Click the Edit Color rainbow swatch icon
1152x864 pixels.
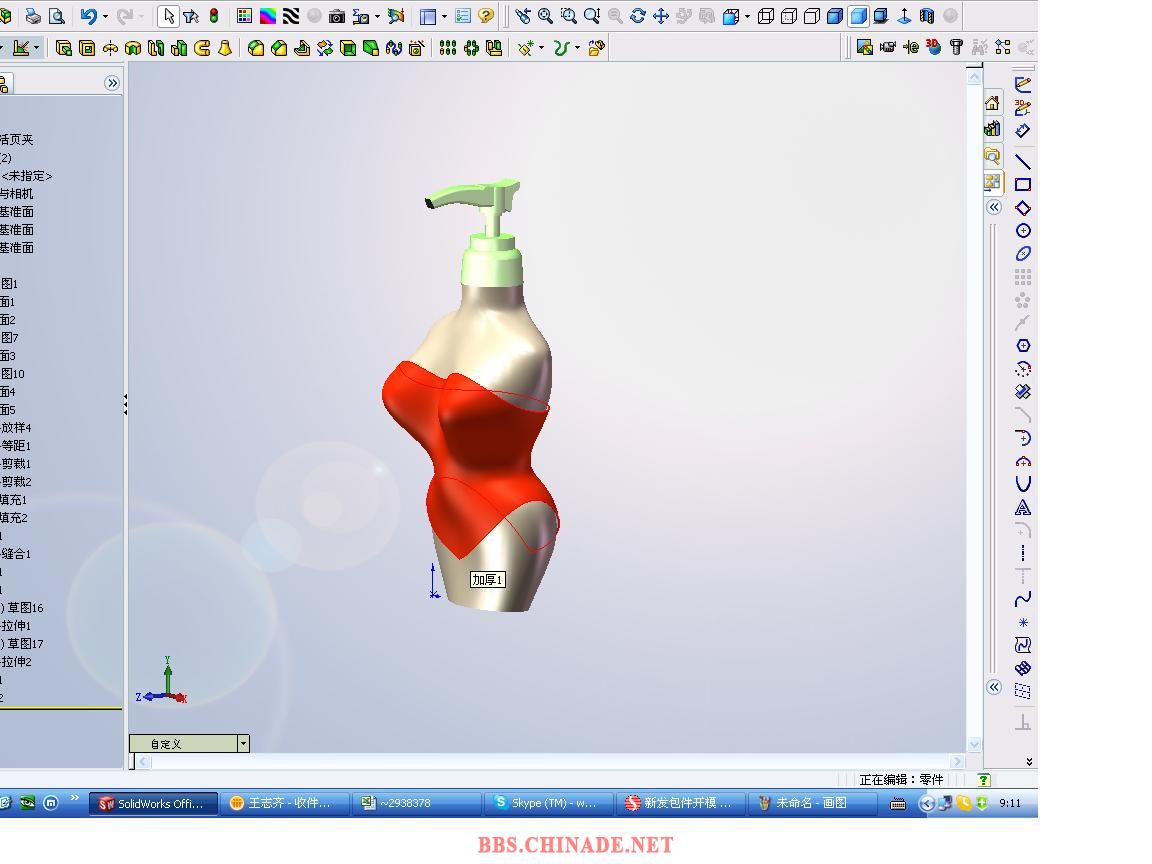(268, 16)
